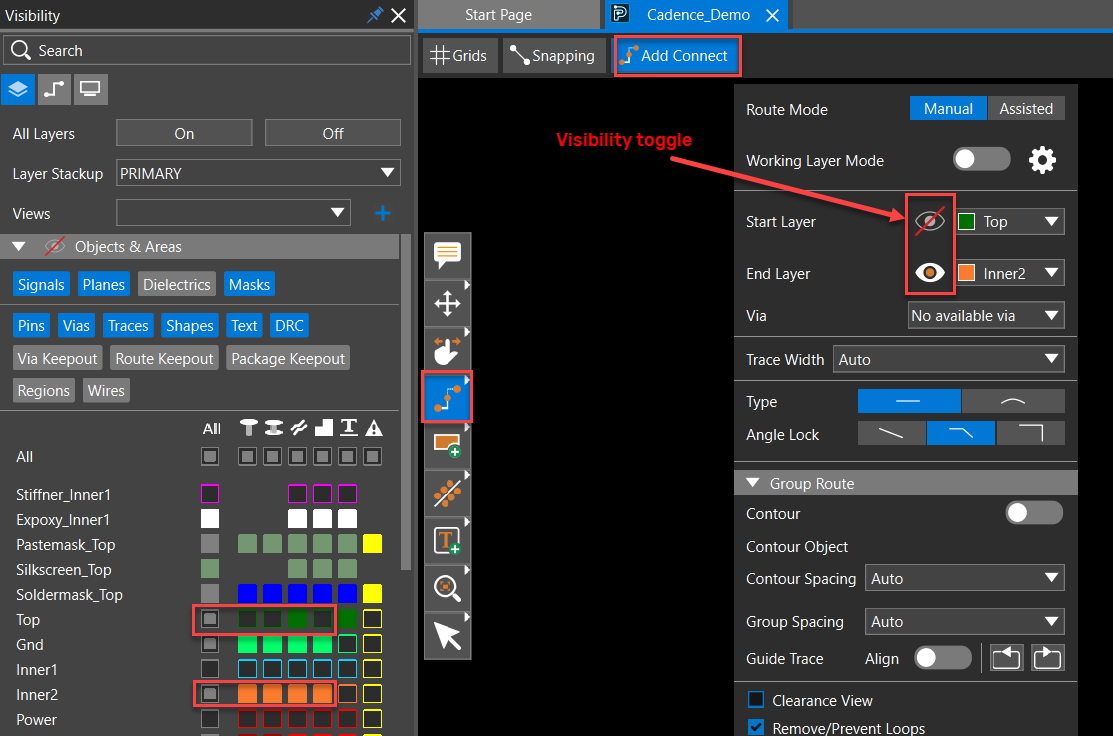
Task: Toggle End Layer visibility eye
Action: 929,273
